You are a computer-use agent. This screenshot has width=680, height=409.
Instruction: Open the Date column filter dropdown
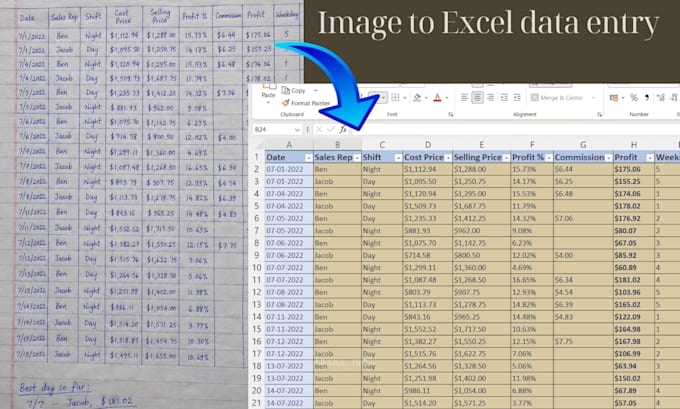click(x=308, y=158)
